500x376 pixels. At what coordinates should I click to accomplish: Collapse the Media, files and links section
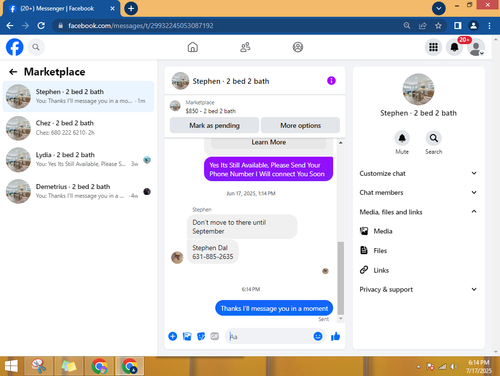point(418,212)
